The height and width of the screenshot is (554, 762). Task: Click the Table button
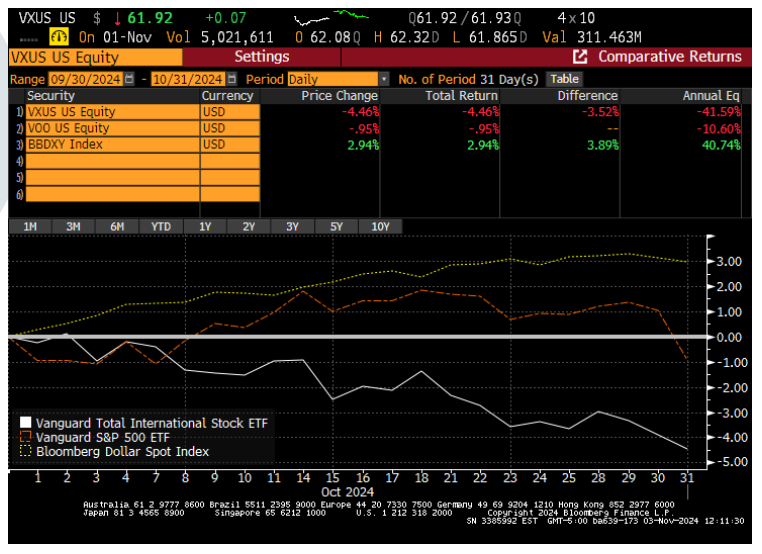[x=565, y=79]
